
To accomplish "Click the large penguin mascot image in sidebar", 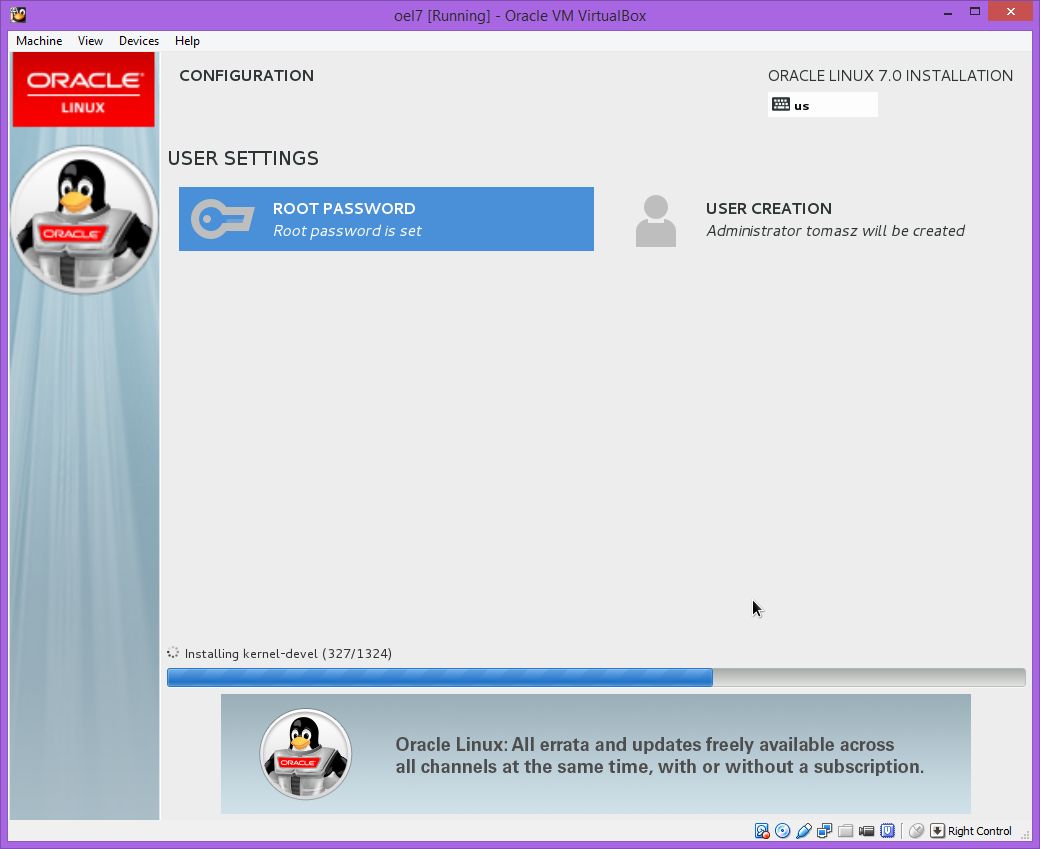I will 84,220.
